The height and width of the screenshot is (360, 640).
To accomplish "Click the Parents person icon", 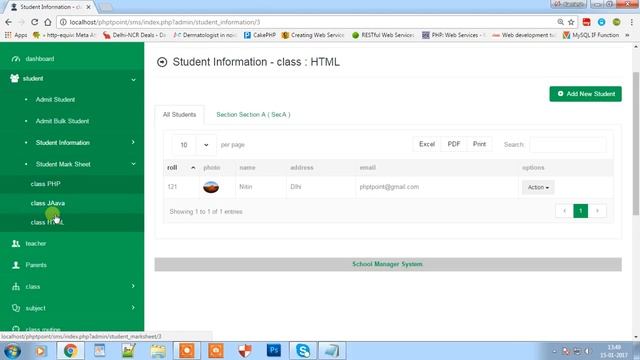I will [16, 265].
